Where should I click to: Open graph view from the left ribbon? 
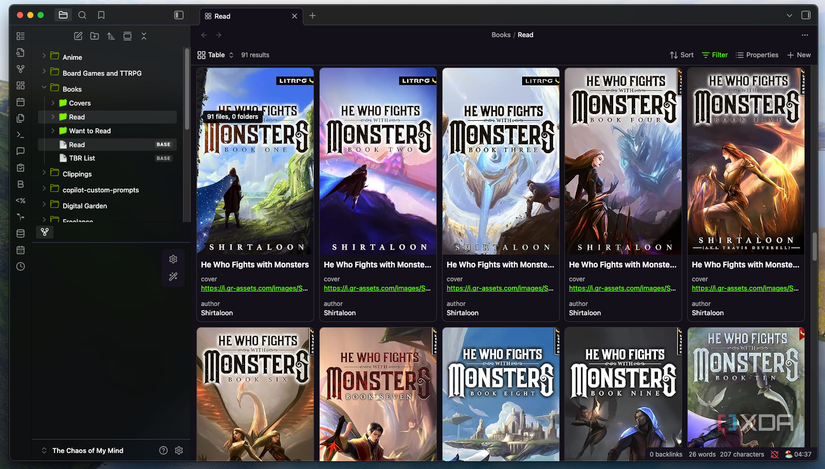pos(21,69)
